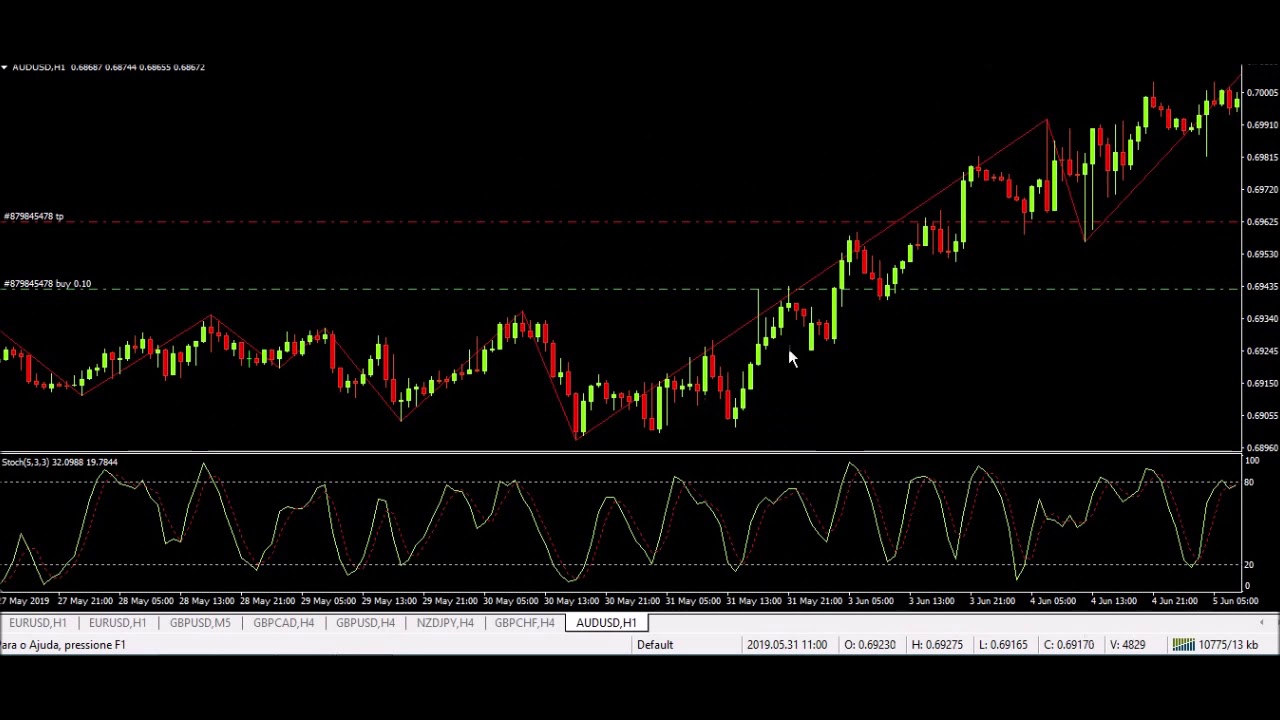The height and width of the screenshot is (720, 1280).
Task: Click the 0.70005 price scale label
Action: 1263,93
